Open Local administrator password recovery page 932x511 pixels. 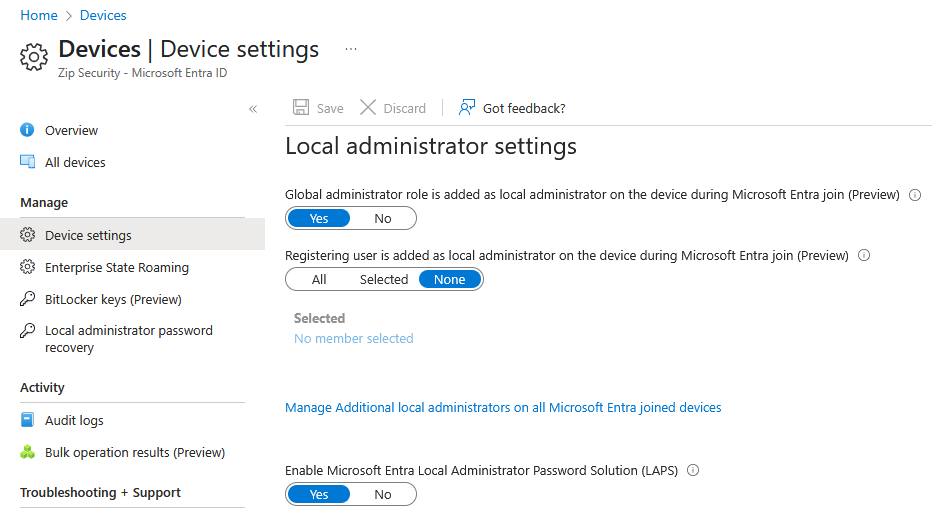tap(128, 339)
